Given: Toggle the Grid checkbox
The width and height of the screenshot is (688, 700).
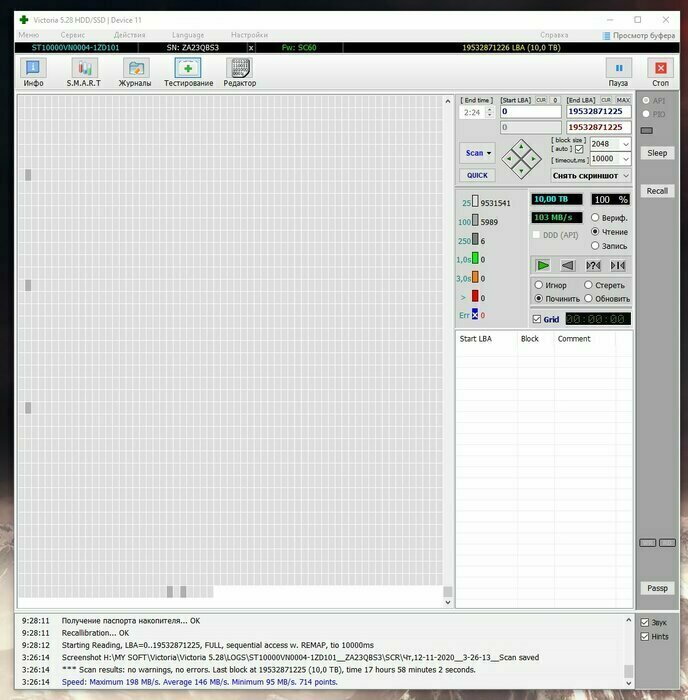Looking at the screenshot, I should pyautogui.click(x=537, y=319).
